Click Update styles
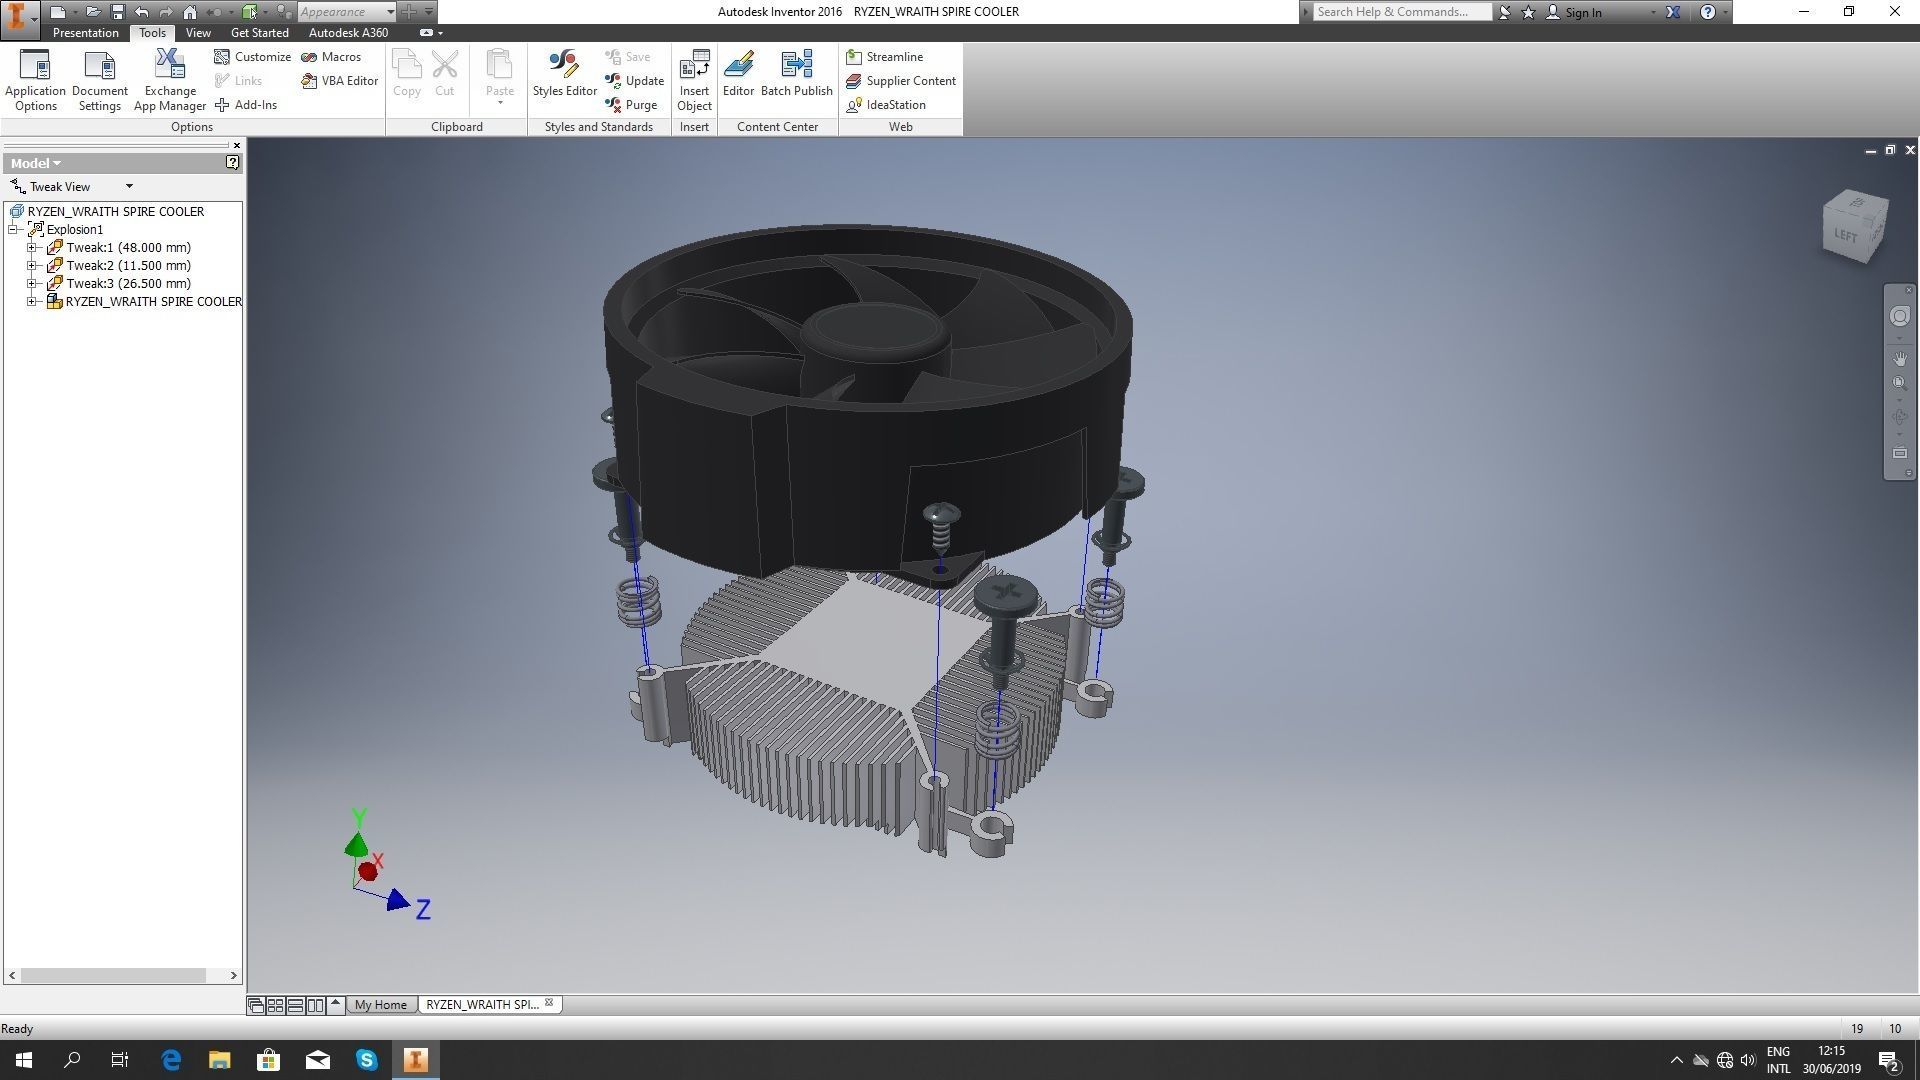This screenshot has width=1920, height=1080. click(634, 81)
